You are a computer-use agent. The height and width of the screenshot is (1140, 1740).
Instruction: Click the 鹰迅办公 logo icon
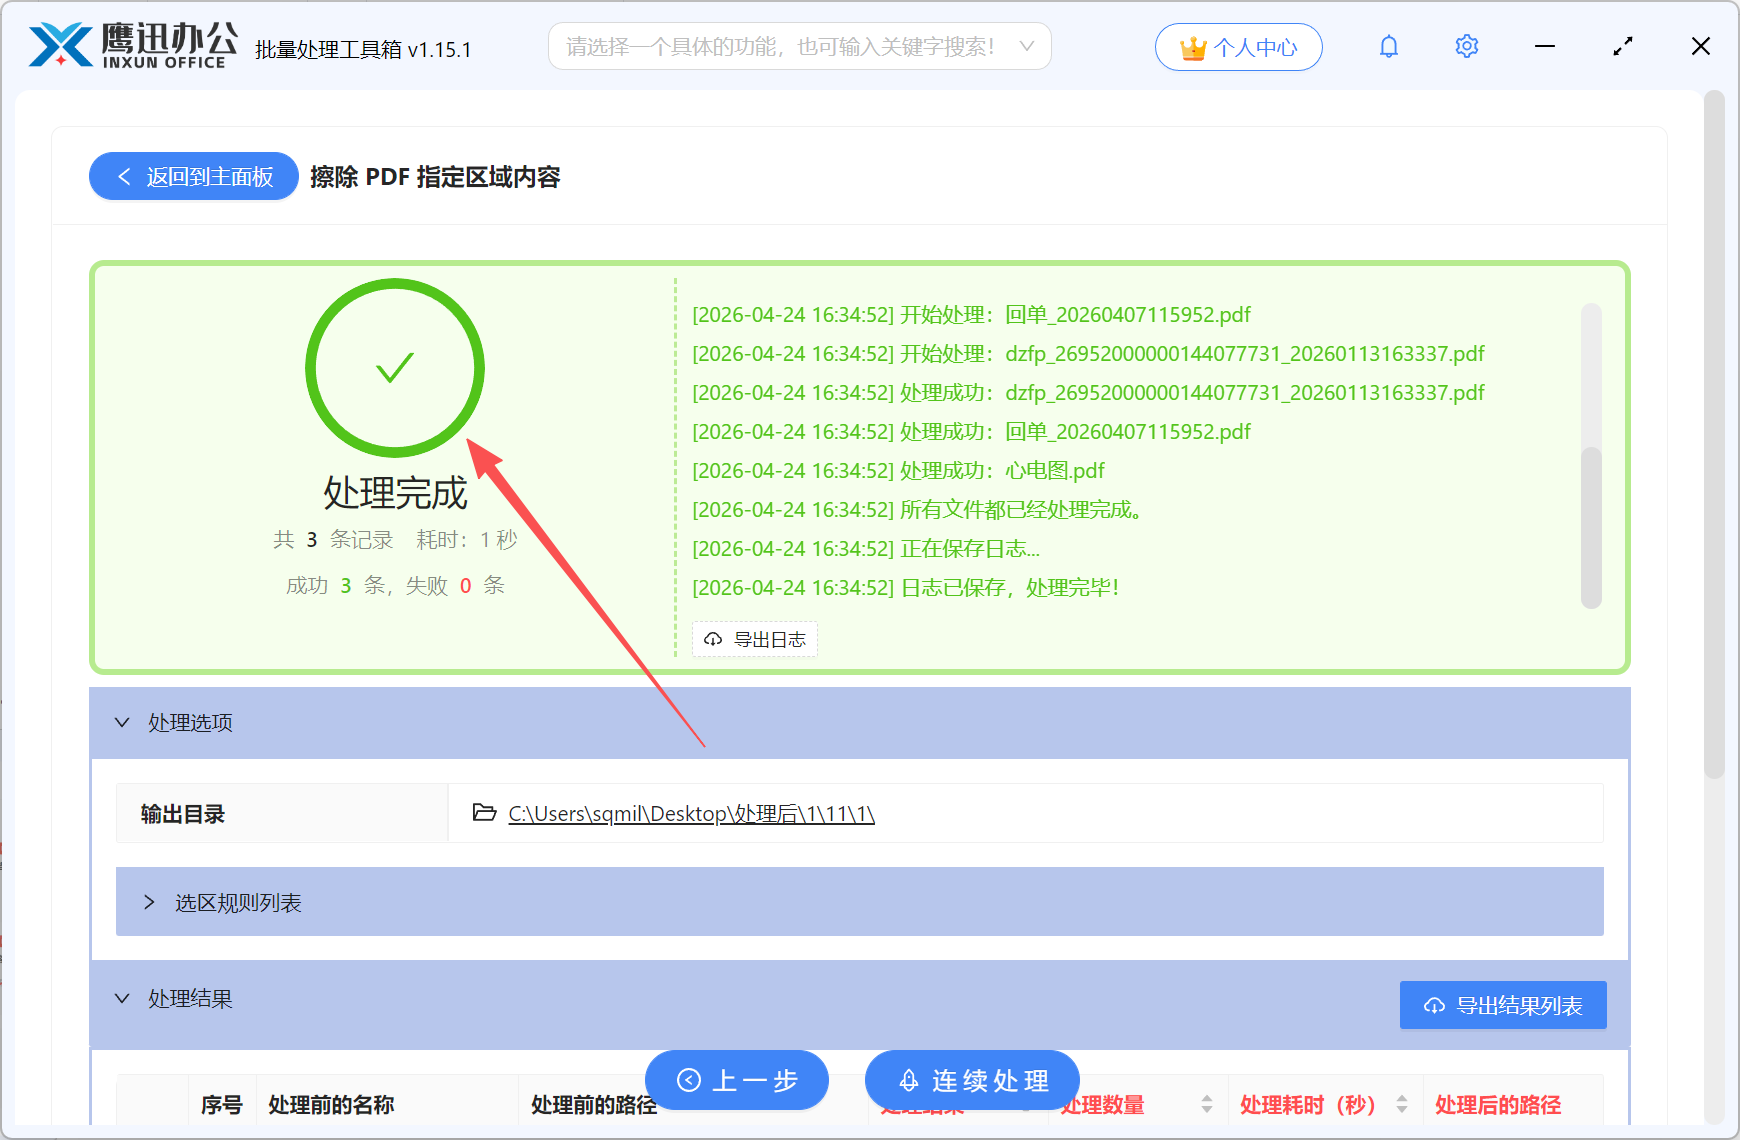click(58, 44)
